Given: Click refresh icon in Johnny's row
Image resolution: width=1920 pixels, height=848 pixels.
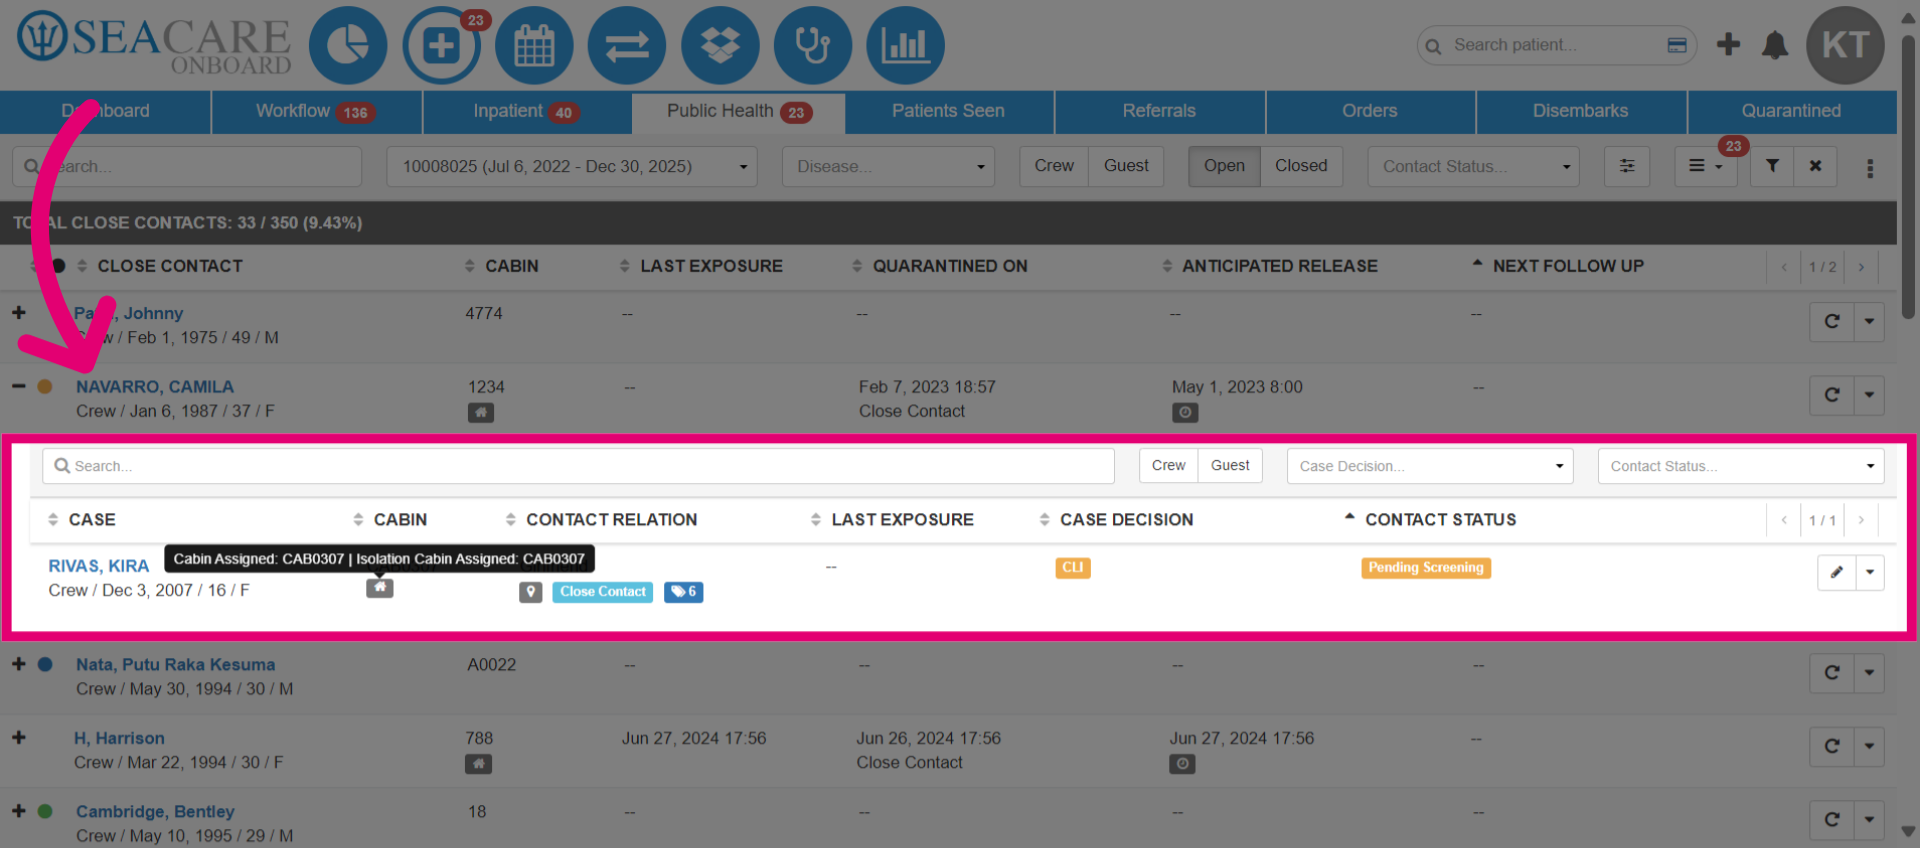Looking at the screenshot, I should (x=1832, y=322).
